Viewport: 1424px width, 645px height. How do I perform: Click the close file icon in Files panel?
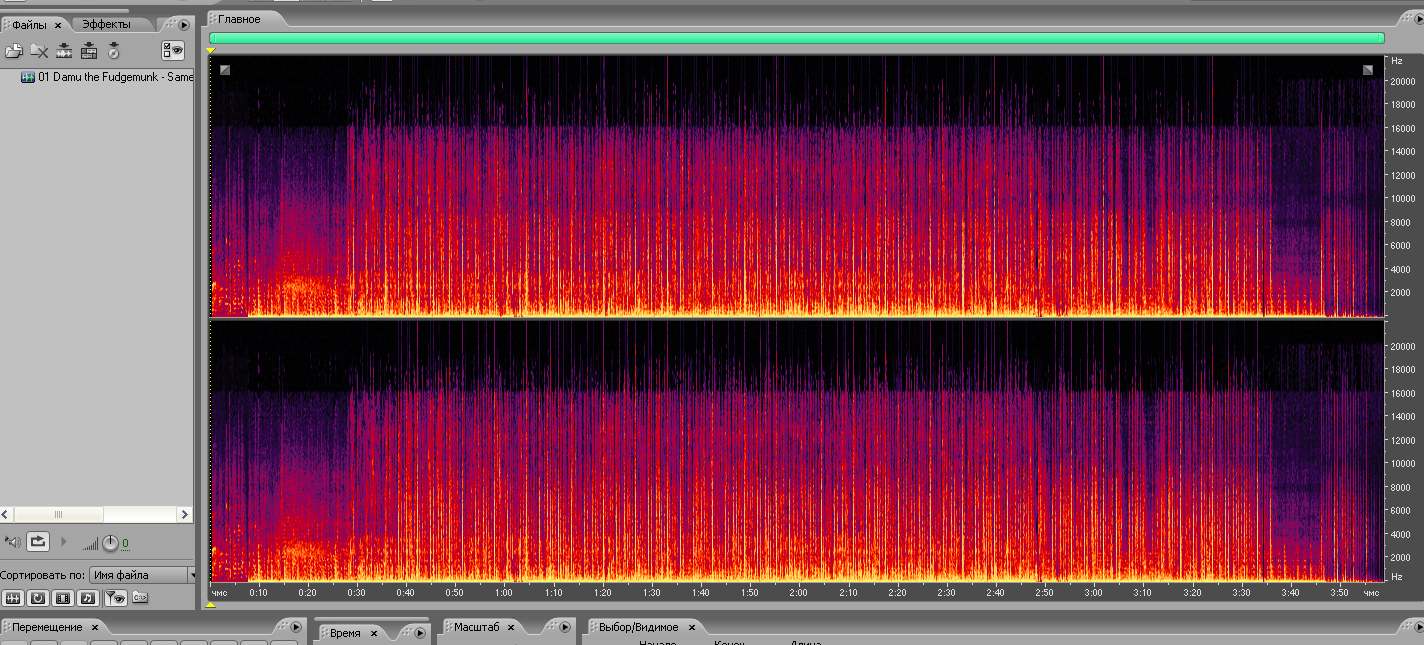pos(39,50)
